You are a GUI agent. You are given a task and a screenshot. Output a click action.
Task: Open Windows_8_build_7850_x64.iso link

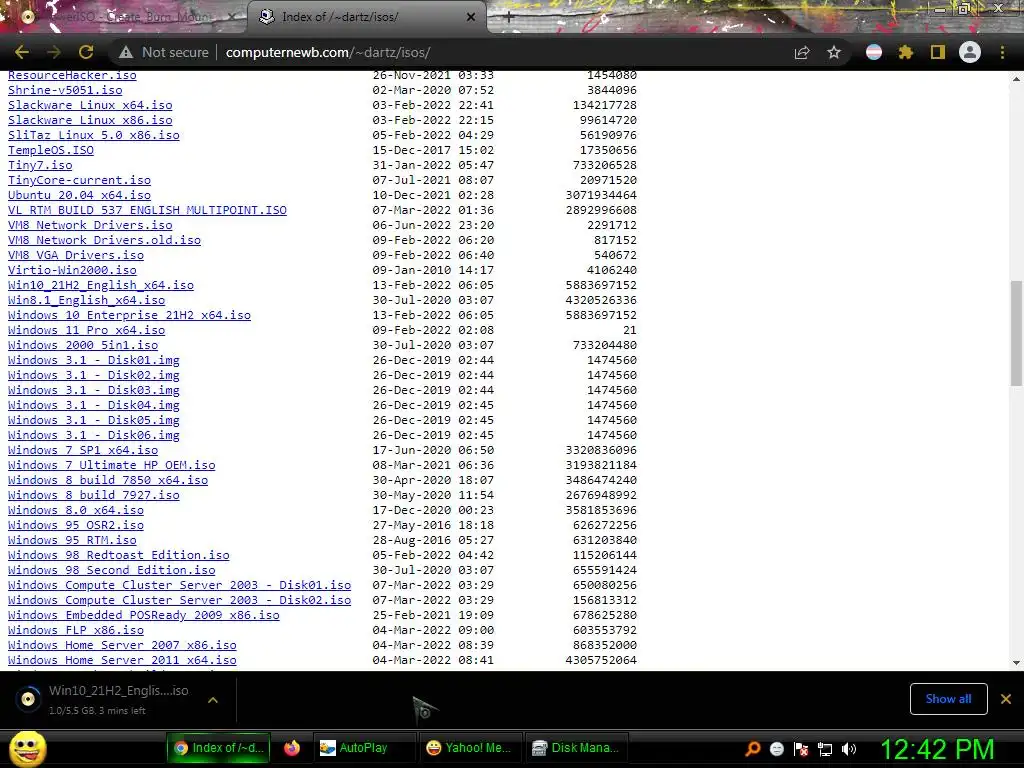pyautogui.click(x=108, y=481)
